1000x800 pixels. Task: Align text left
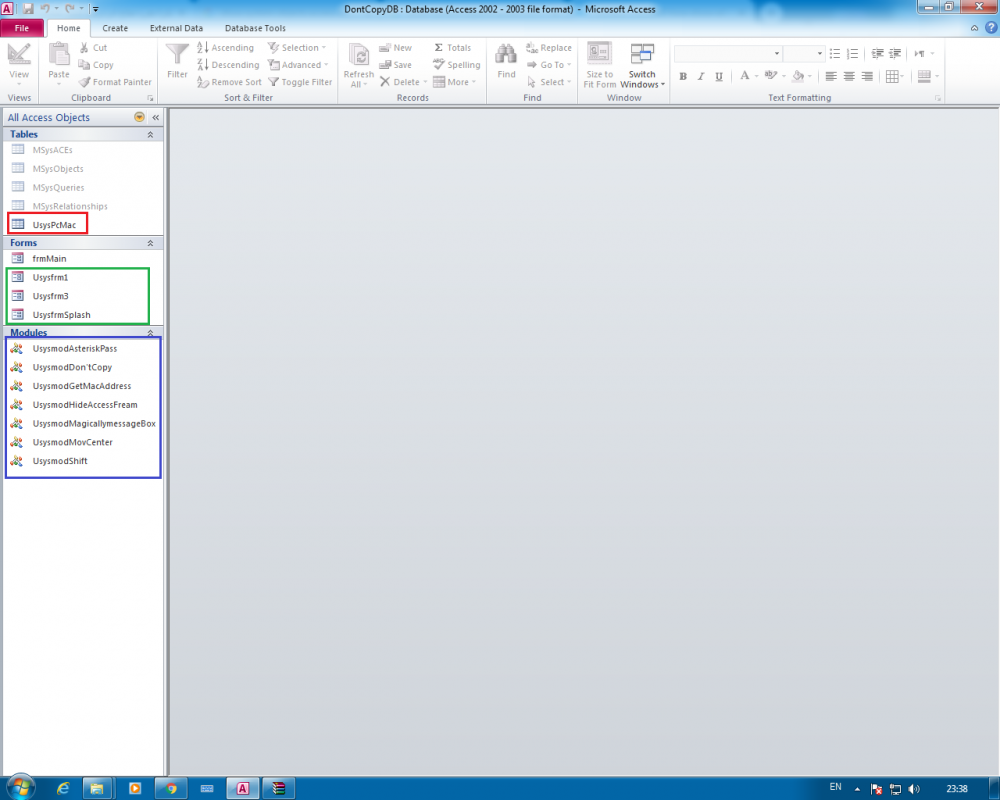pyautogui.click(x=831, y=77)
